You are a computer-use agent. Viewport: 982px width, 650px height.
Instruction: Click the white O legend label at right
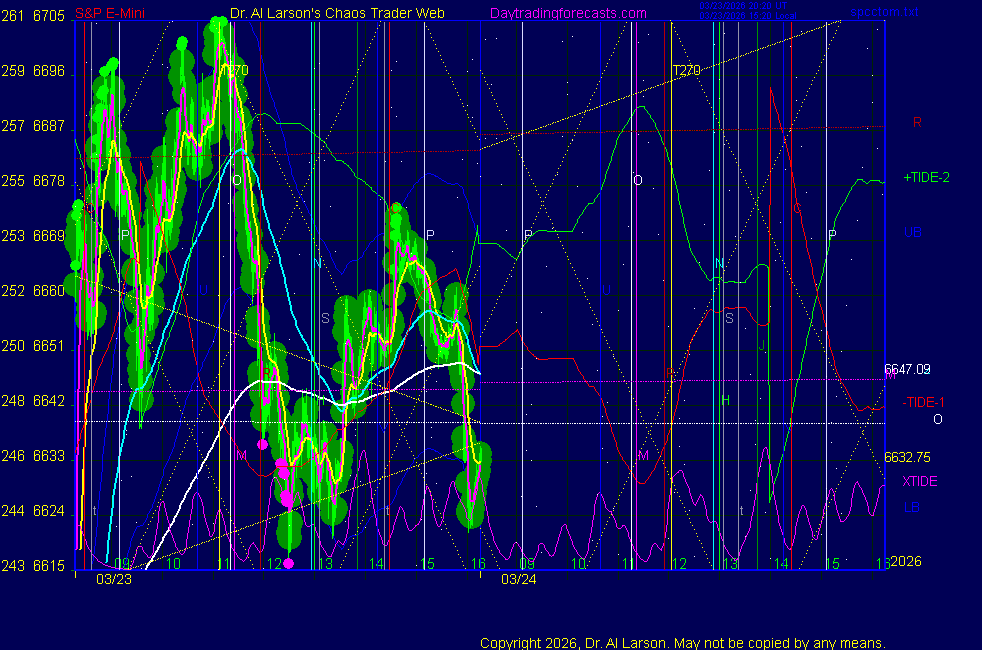coord(937,419)
